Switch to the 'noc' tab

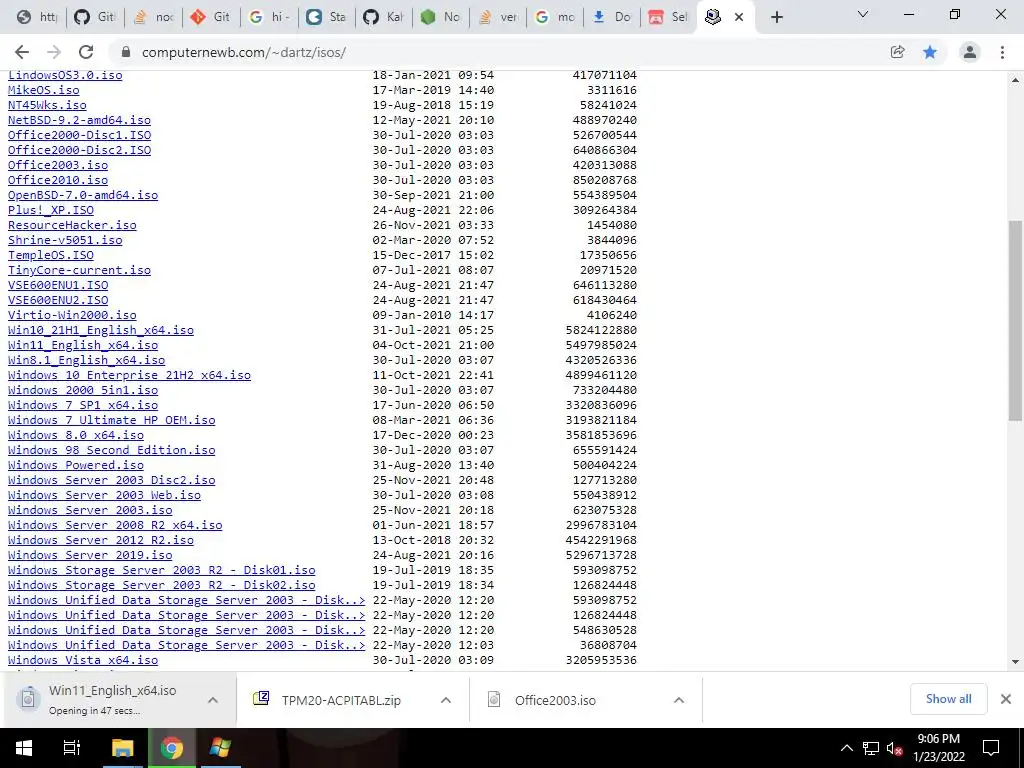click(155, 17)
